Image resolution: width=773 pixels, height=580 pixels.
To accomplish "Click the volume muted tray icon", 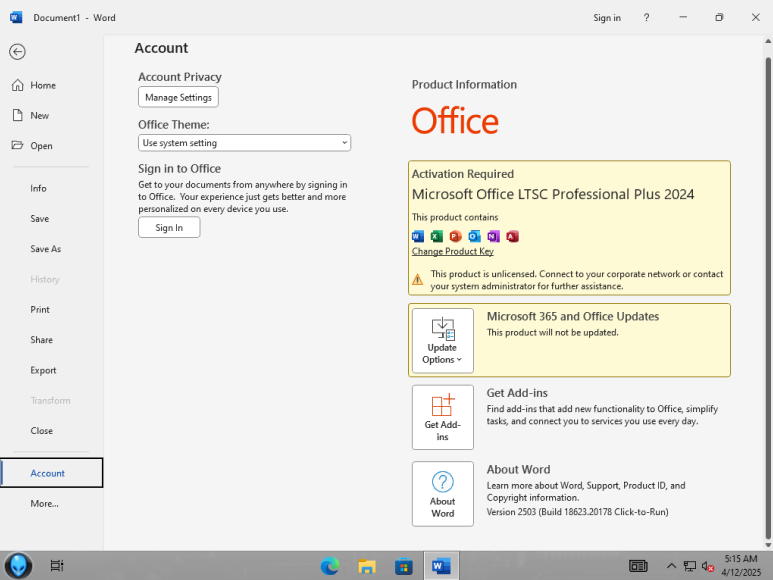I will 708,567.
